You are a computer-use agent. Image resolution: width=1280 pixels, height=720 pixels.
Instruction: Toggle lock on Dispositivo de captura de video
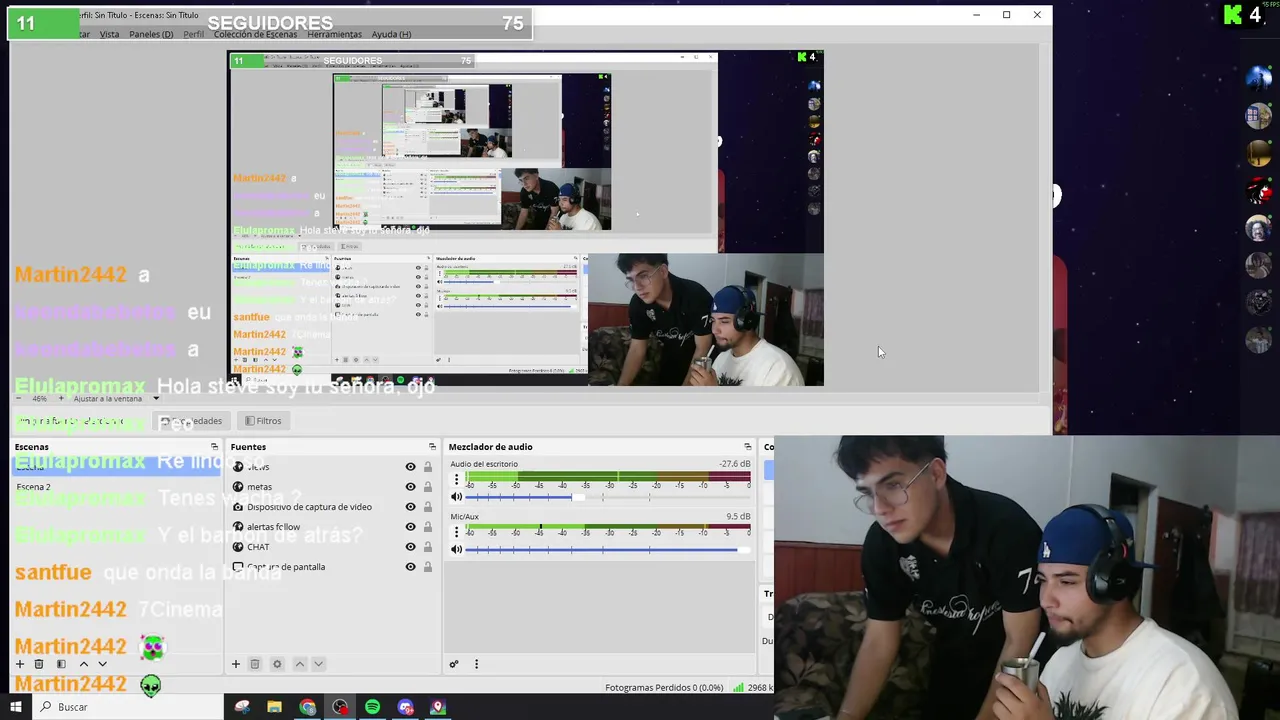pyautogui.click(x=428, y=507)
